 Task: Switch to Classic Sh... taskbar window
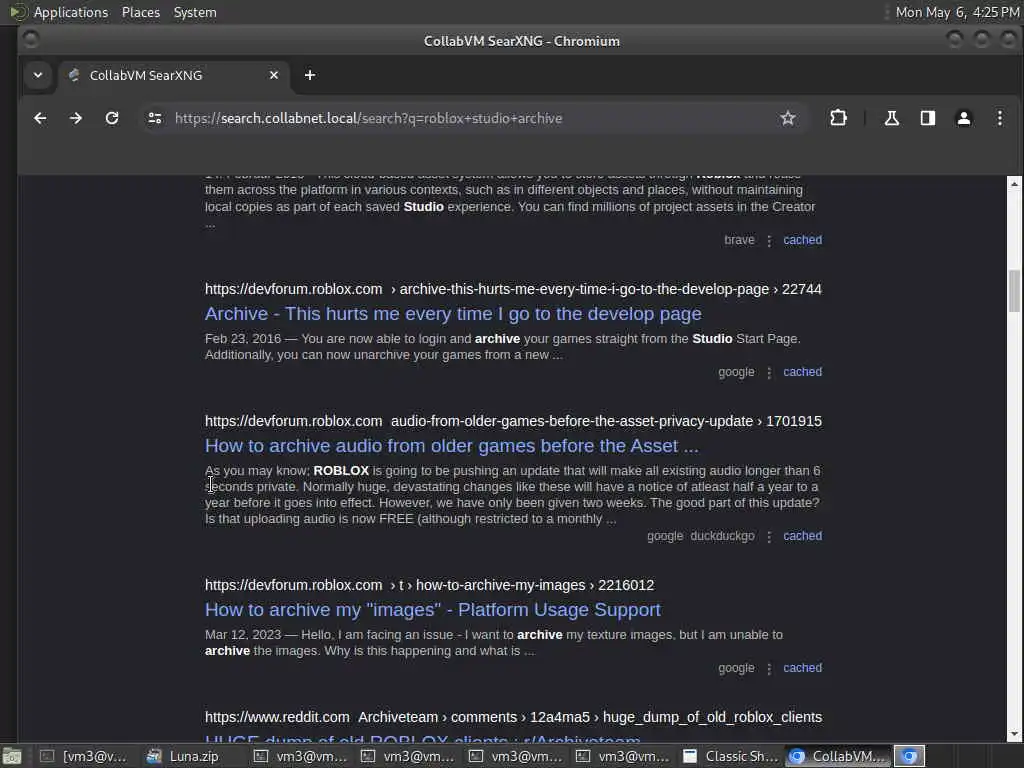click(x=731, y=756)
